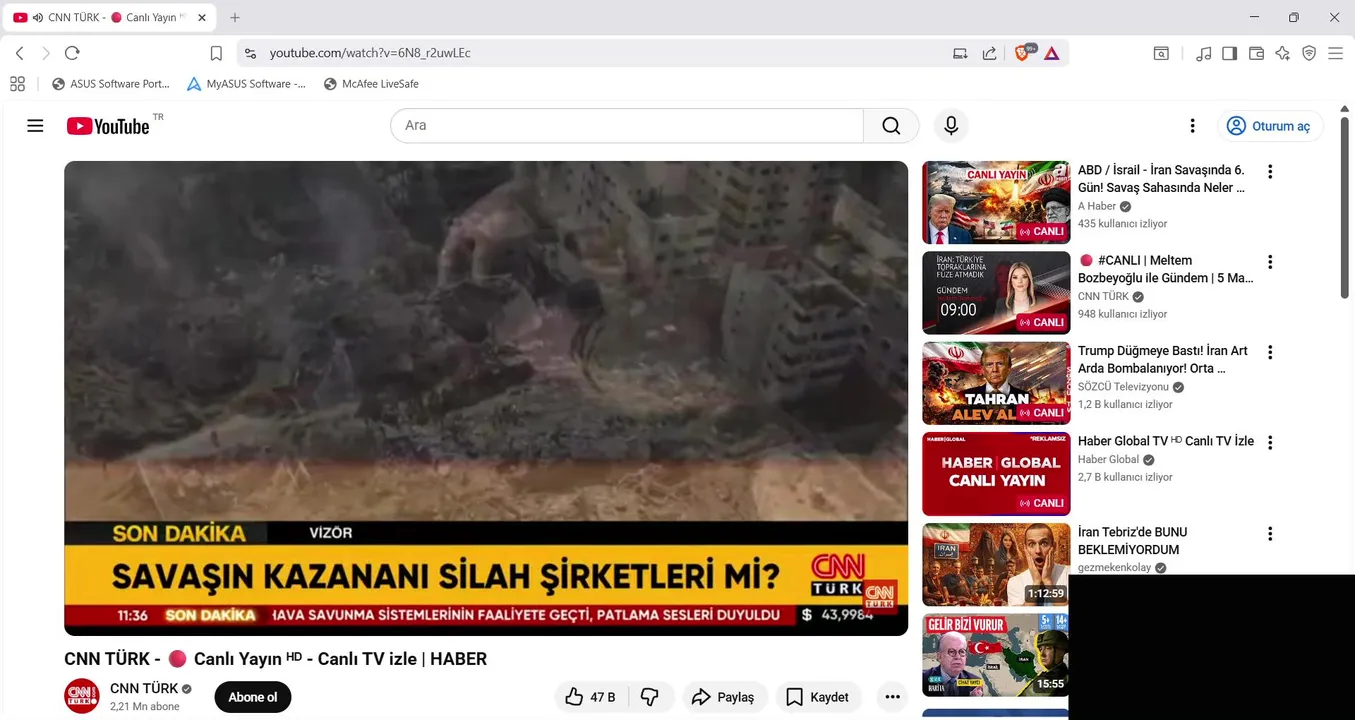The height and width of the screenshot is (720, 1355).
Task: Open Haber Global Canlı Yayın thumbnail
Action: click(996, 474)
